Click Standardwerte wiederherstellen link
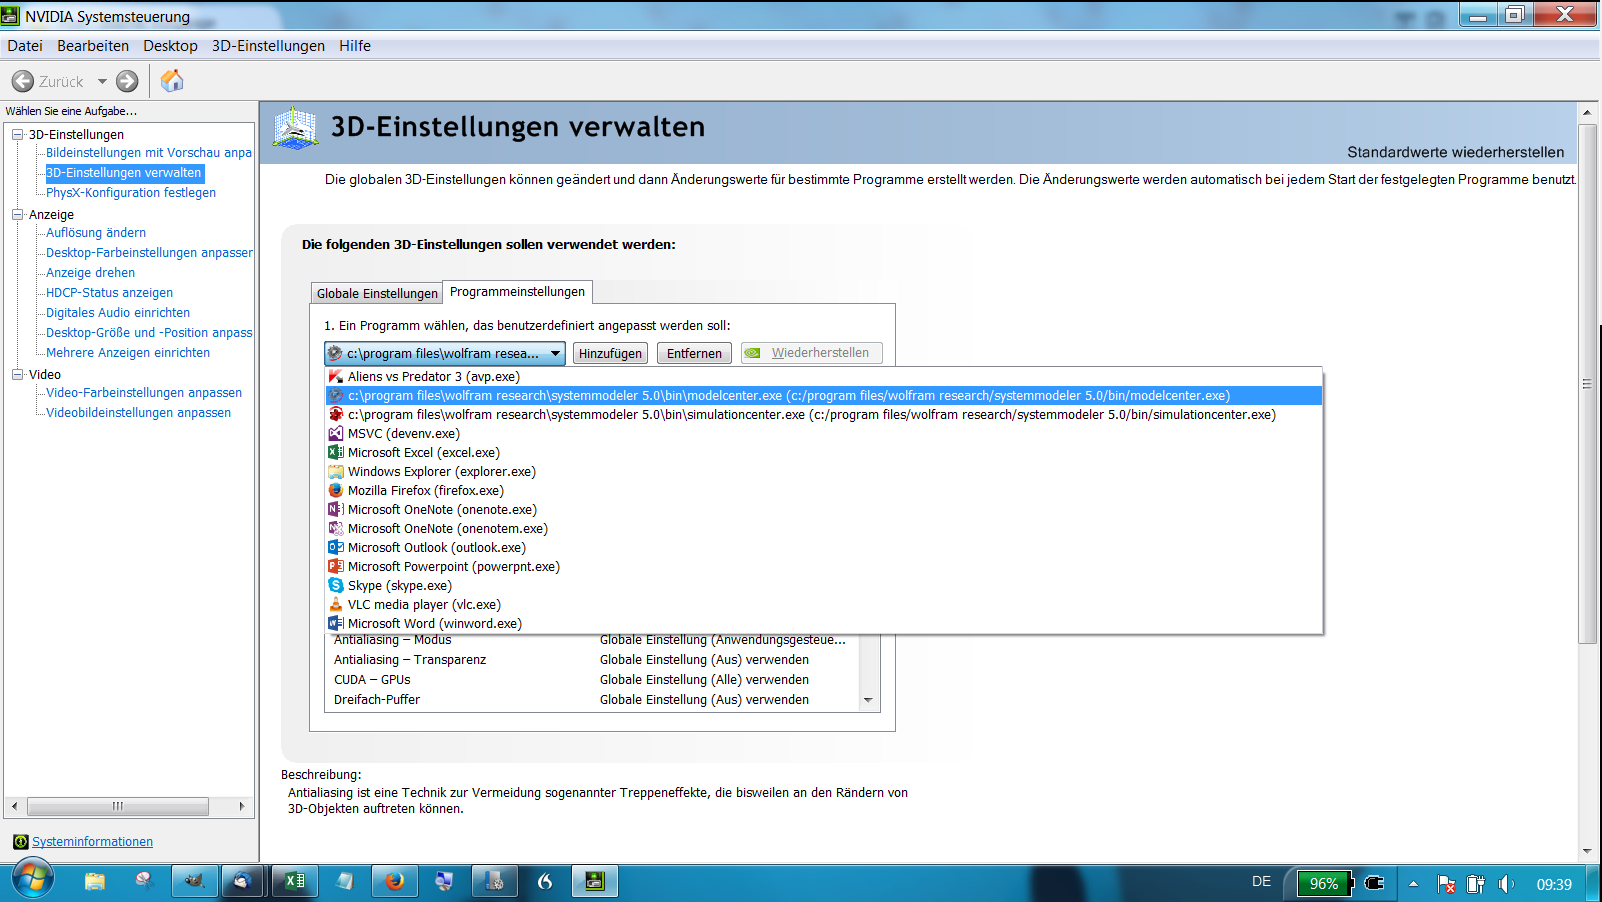 [1455, 152]
